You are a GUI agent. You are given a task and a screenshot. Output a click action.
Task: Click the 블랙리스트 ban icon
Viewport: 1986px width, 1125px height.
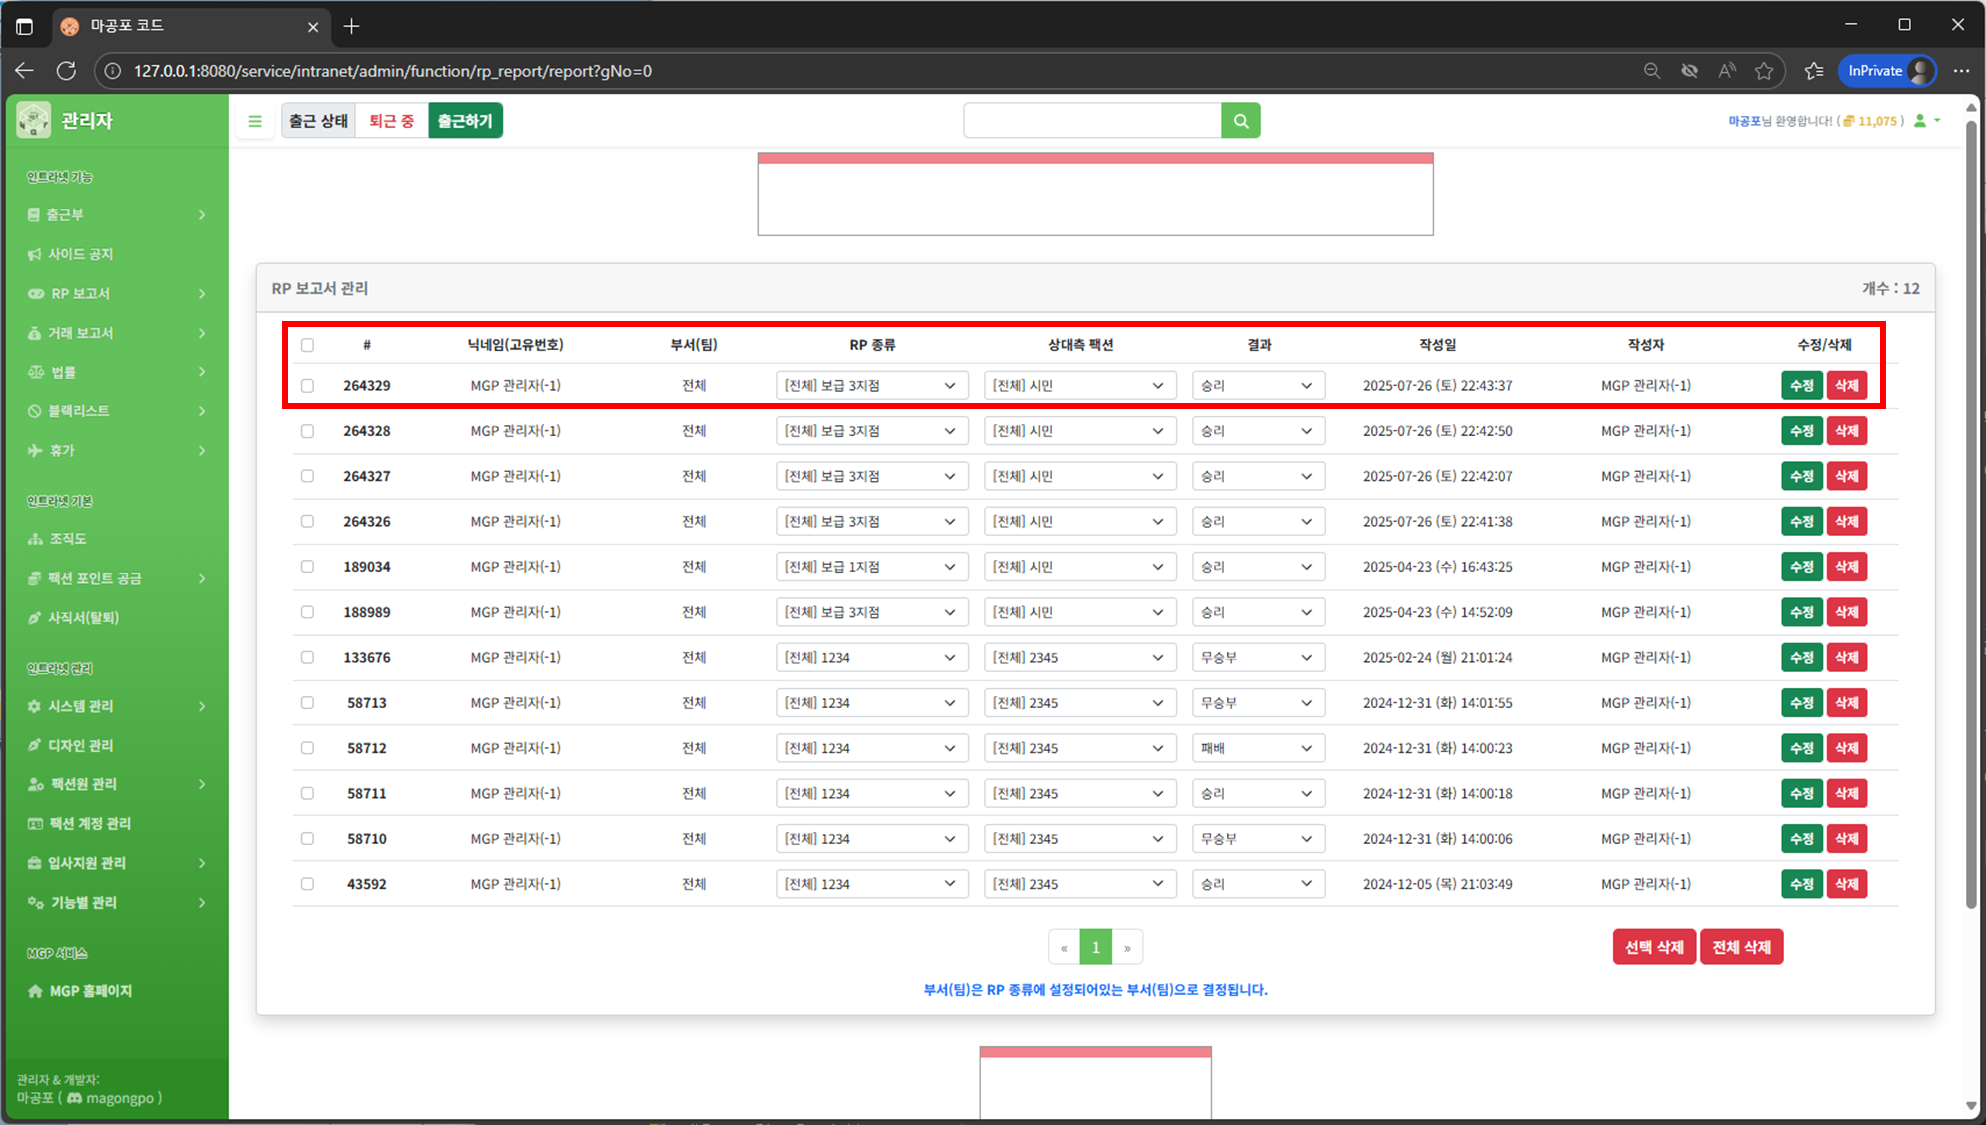[35, 411]
